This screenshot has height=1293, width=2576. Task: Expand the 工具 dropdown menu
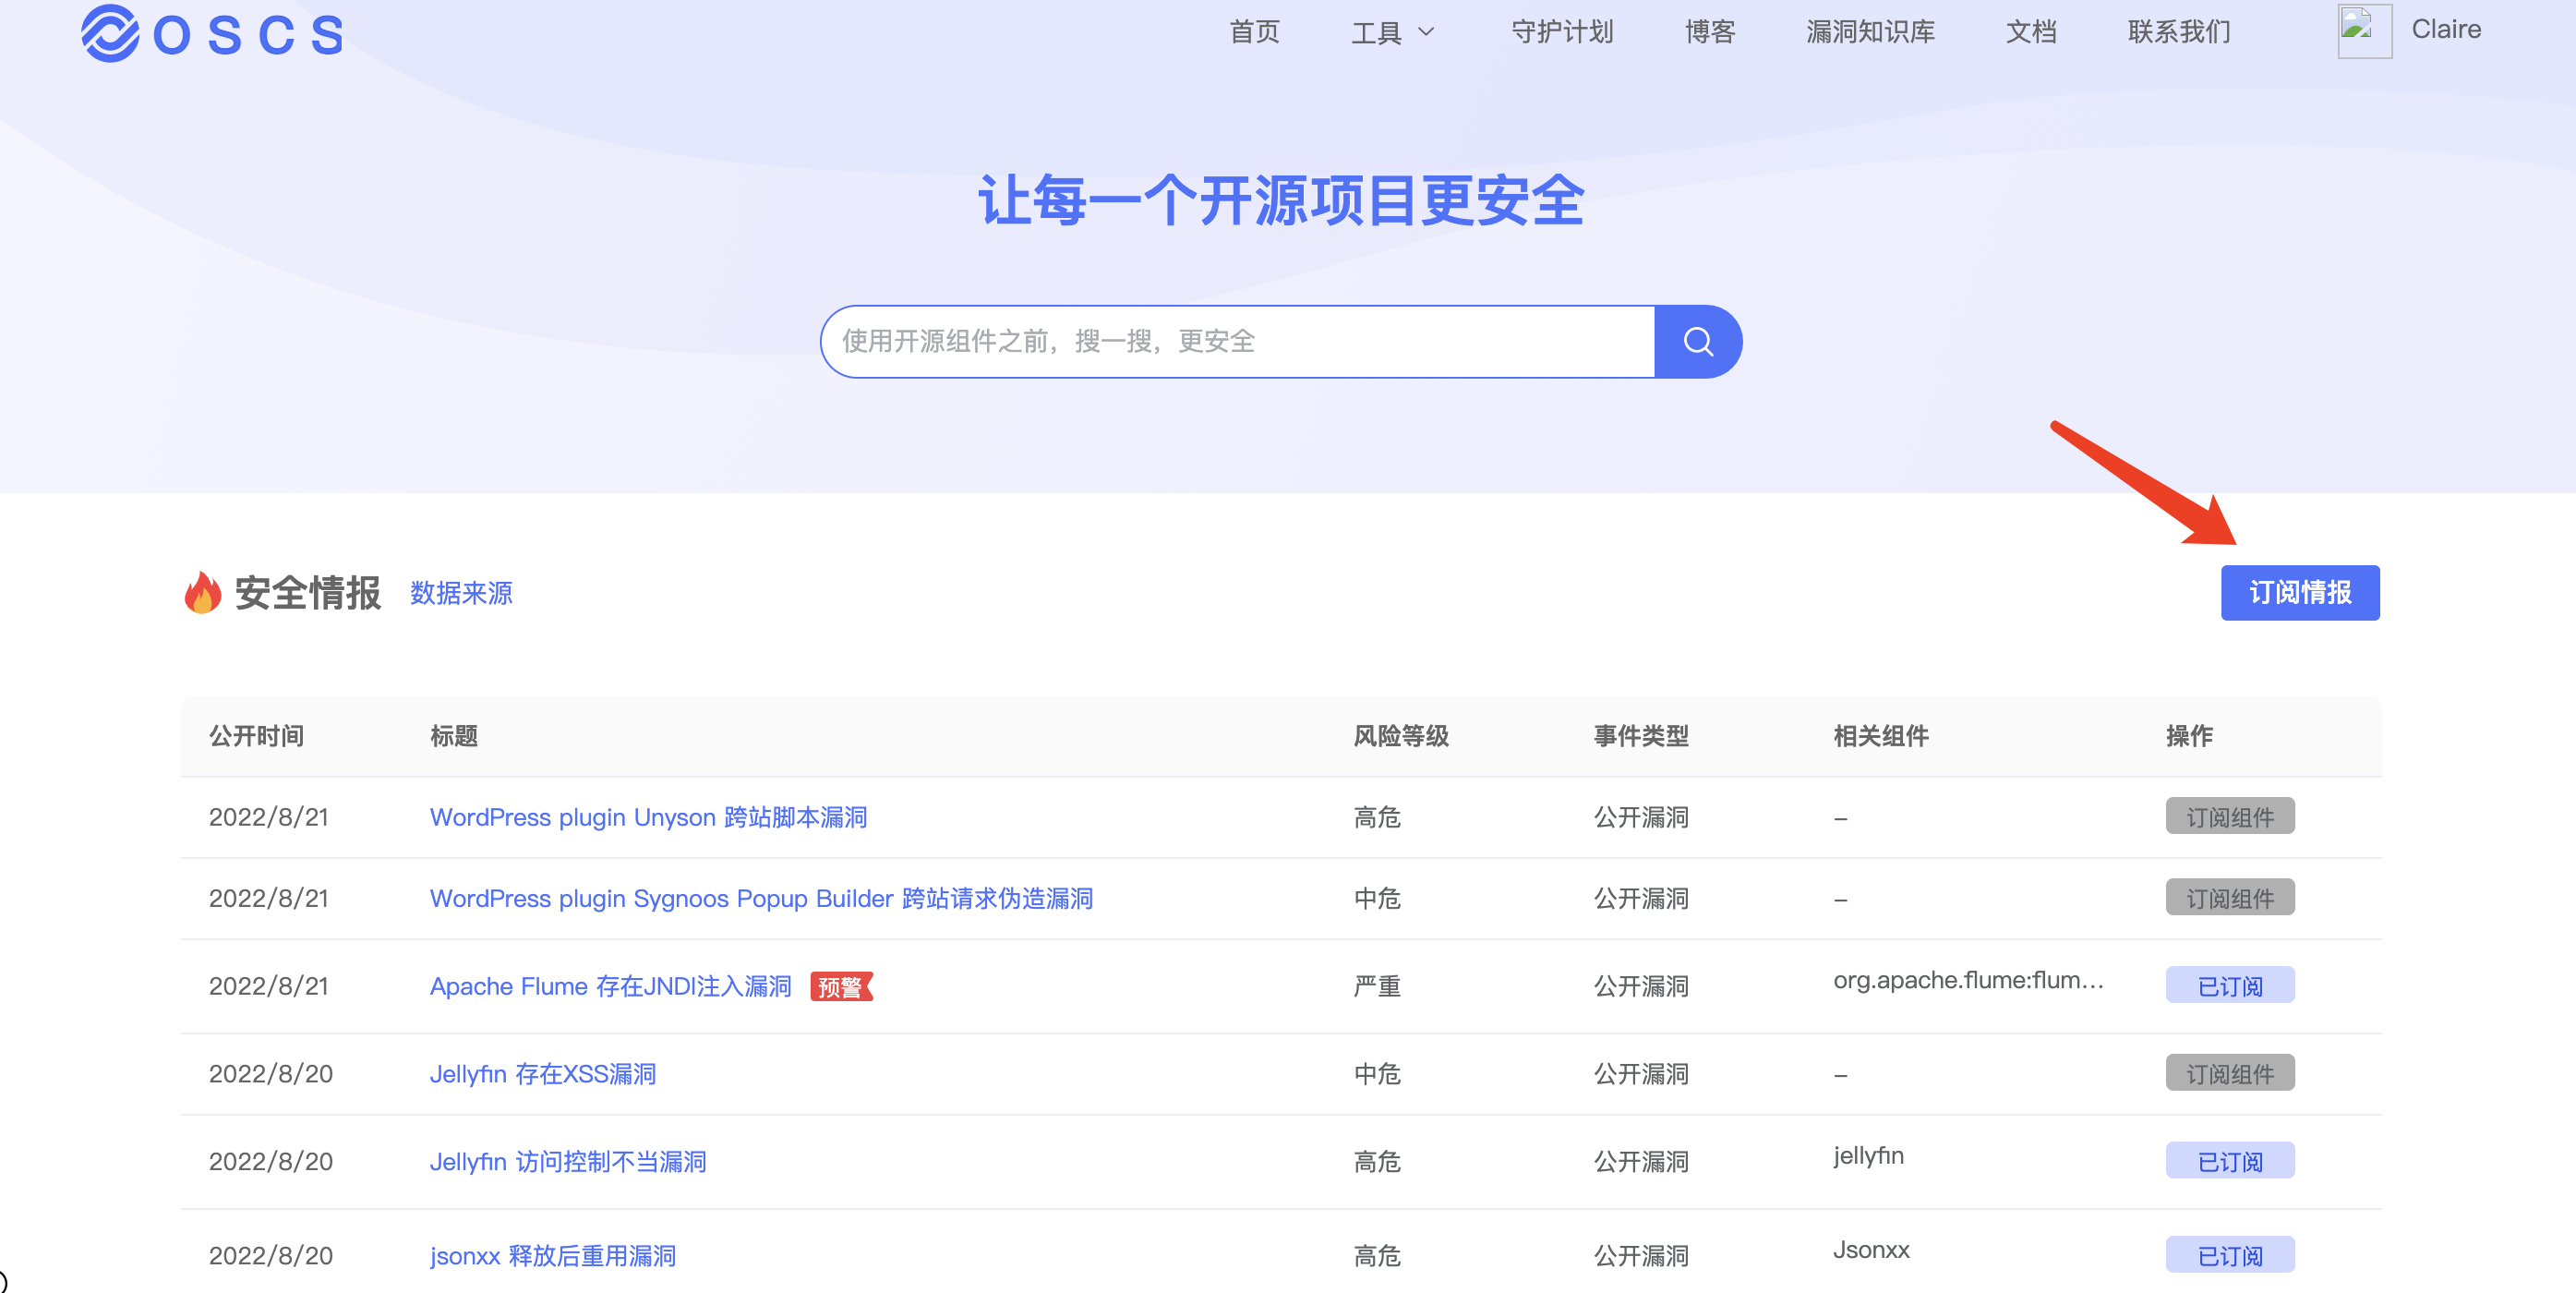coord(1393,33)
